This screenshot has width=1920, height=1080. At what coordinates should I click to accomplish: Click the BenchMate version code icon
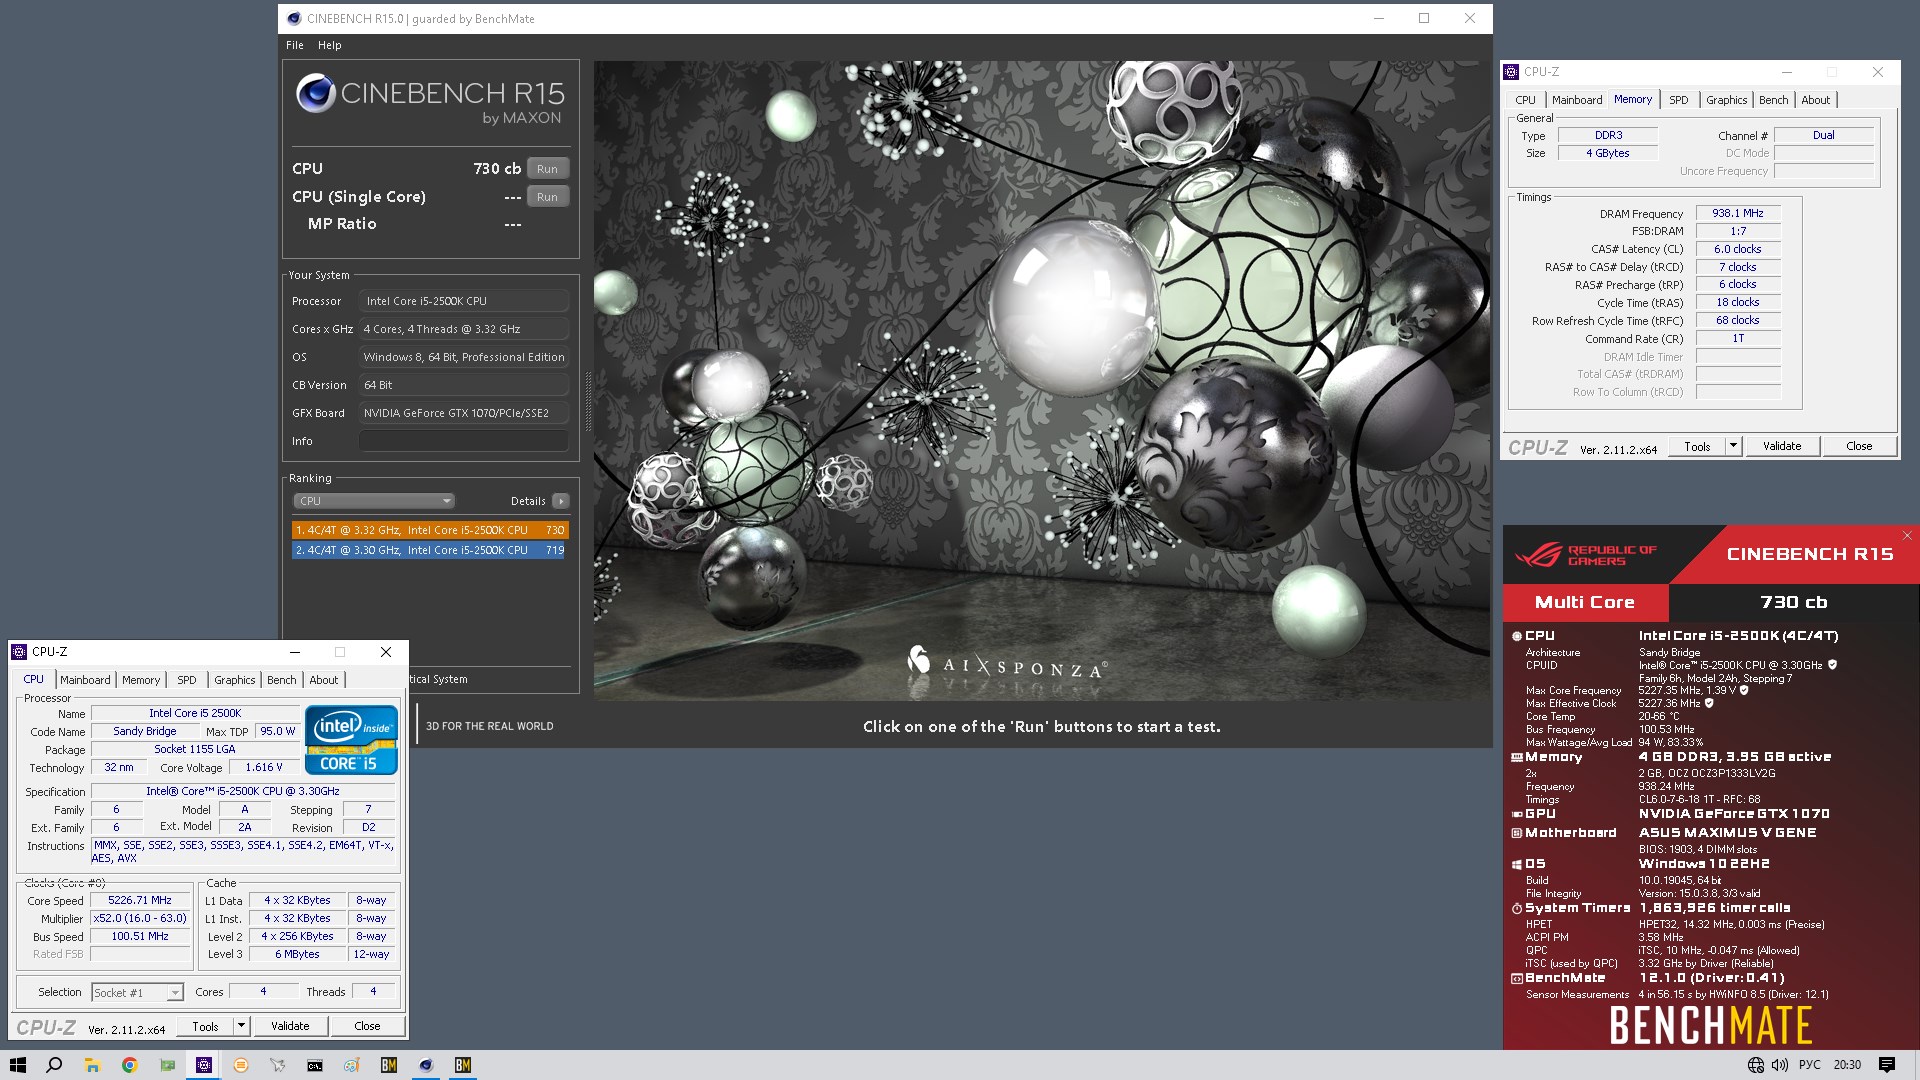click(x=1517, y=978)
